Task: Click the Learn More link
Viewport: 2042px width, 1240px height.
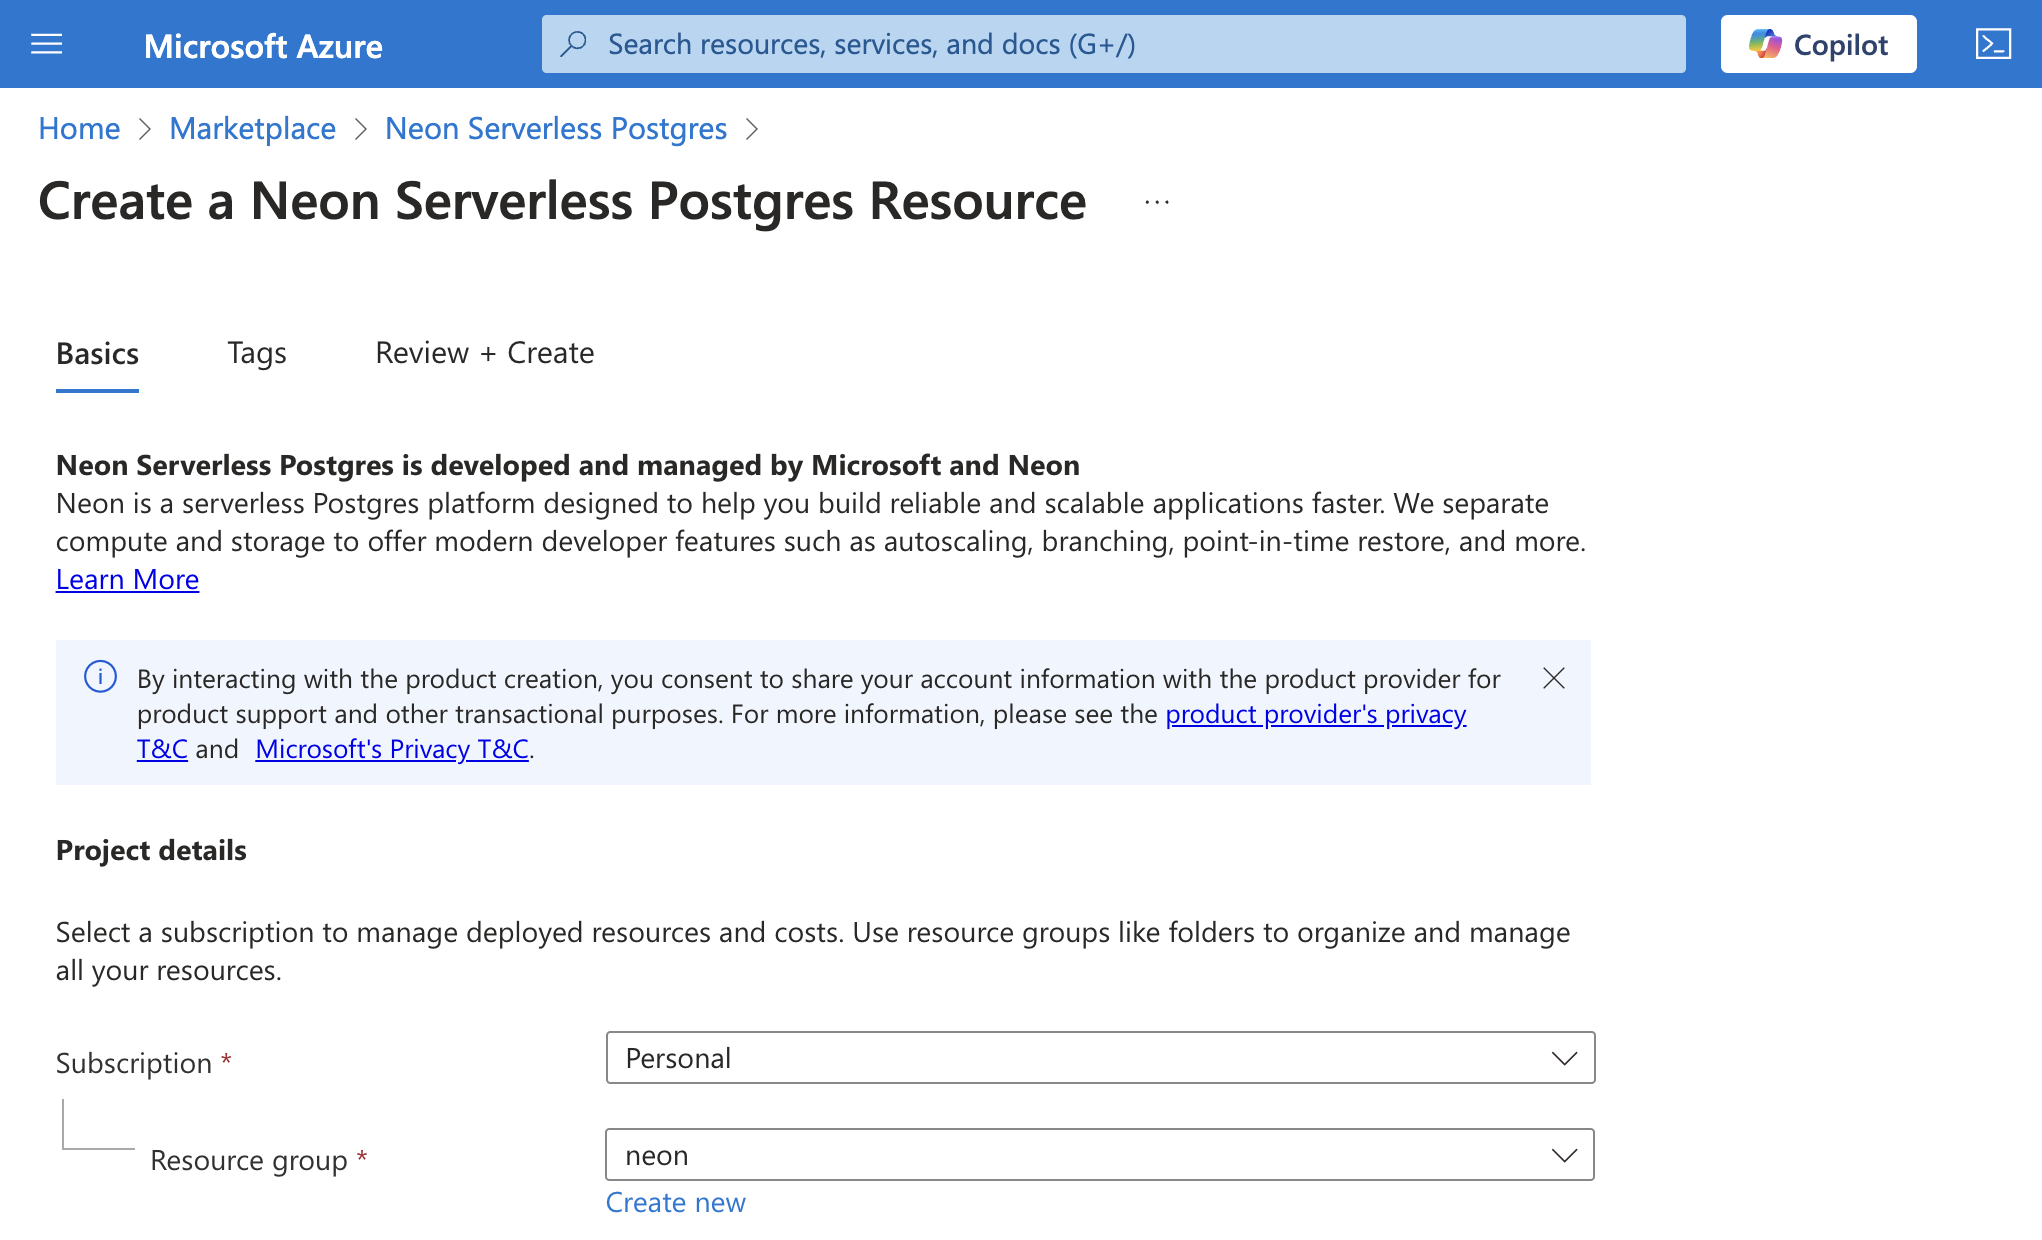Action: (127, 579)
